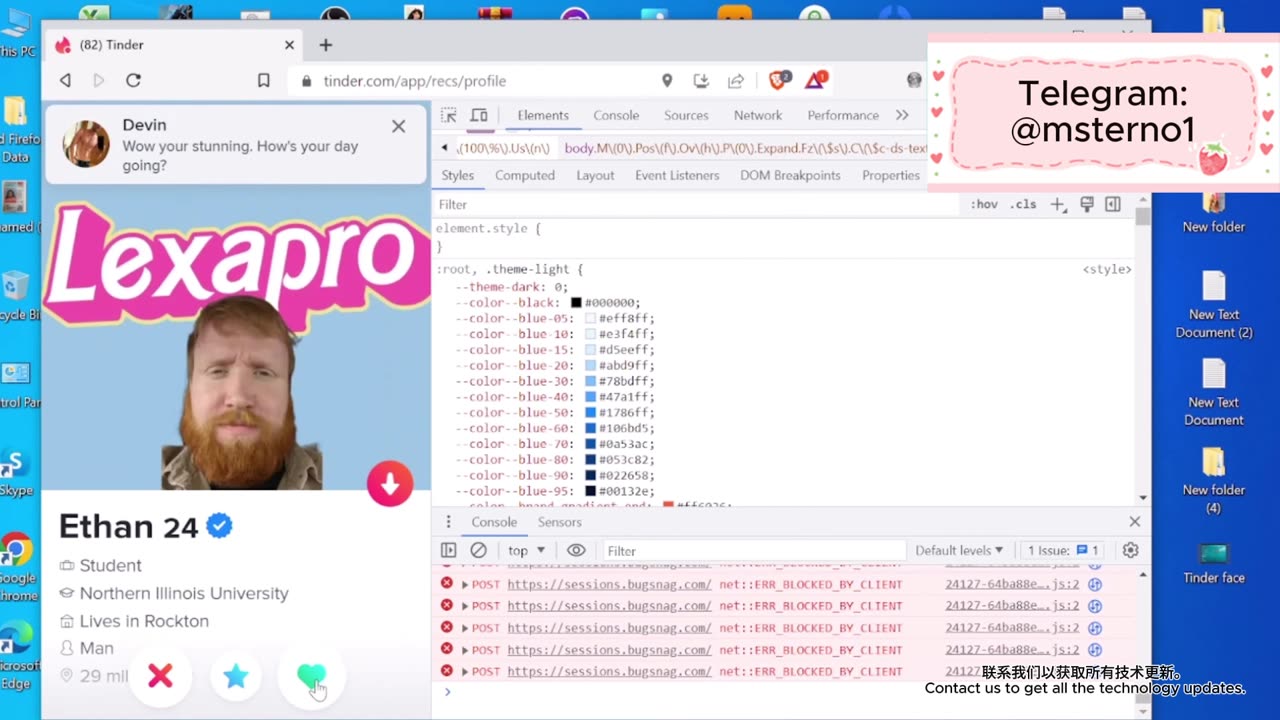1280x720 pixels.
Task: Bookmark this page with the bookmark icon
Action: [x=264, y=80]
